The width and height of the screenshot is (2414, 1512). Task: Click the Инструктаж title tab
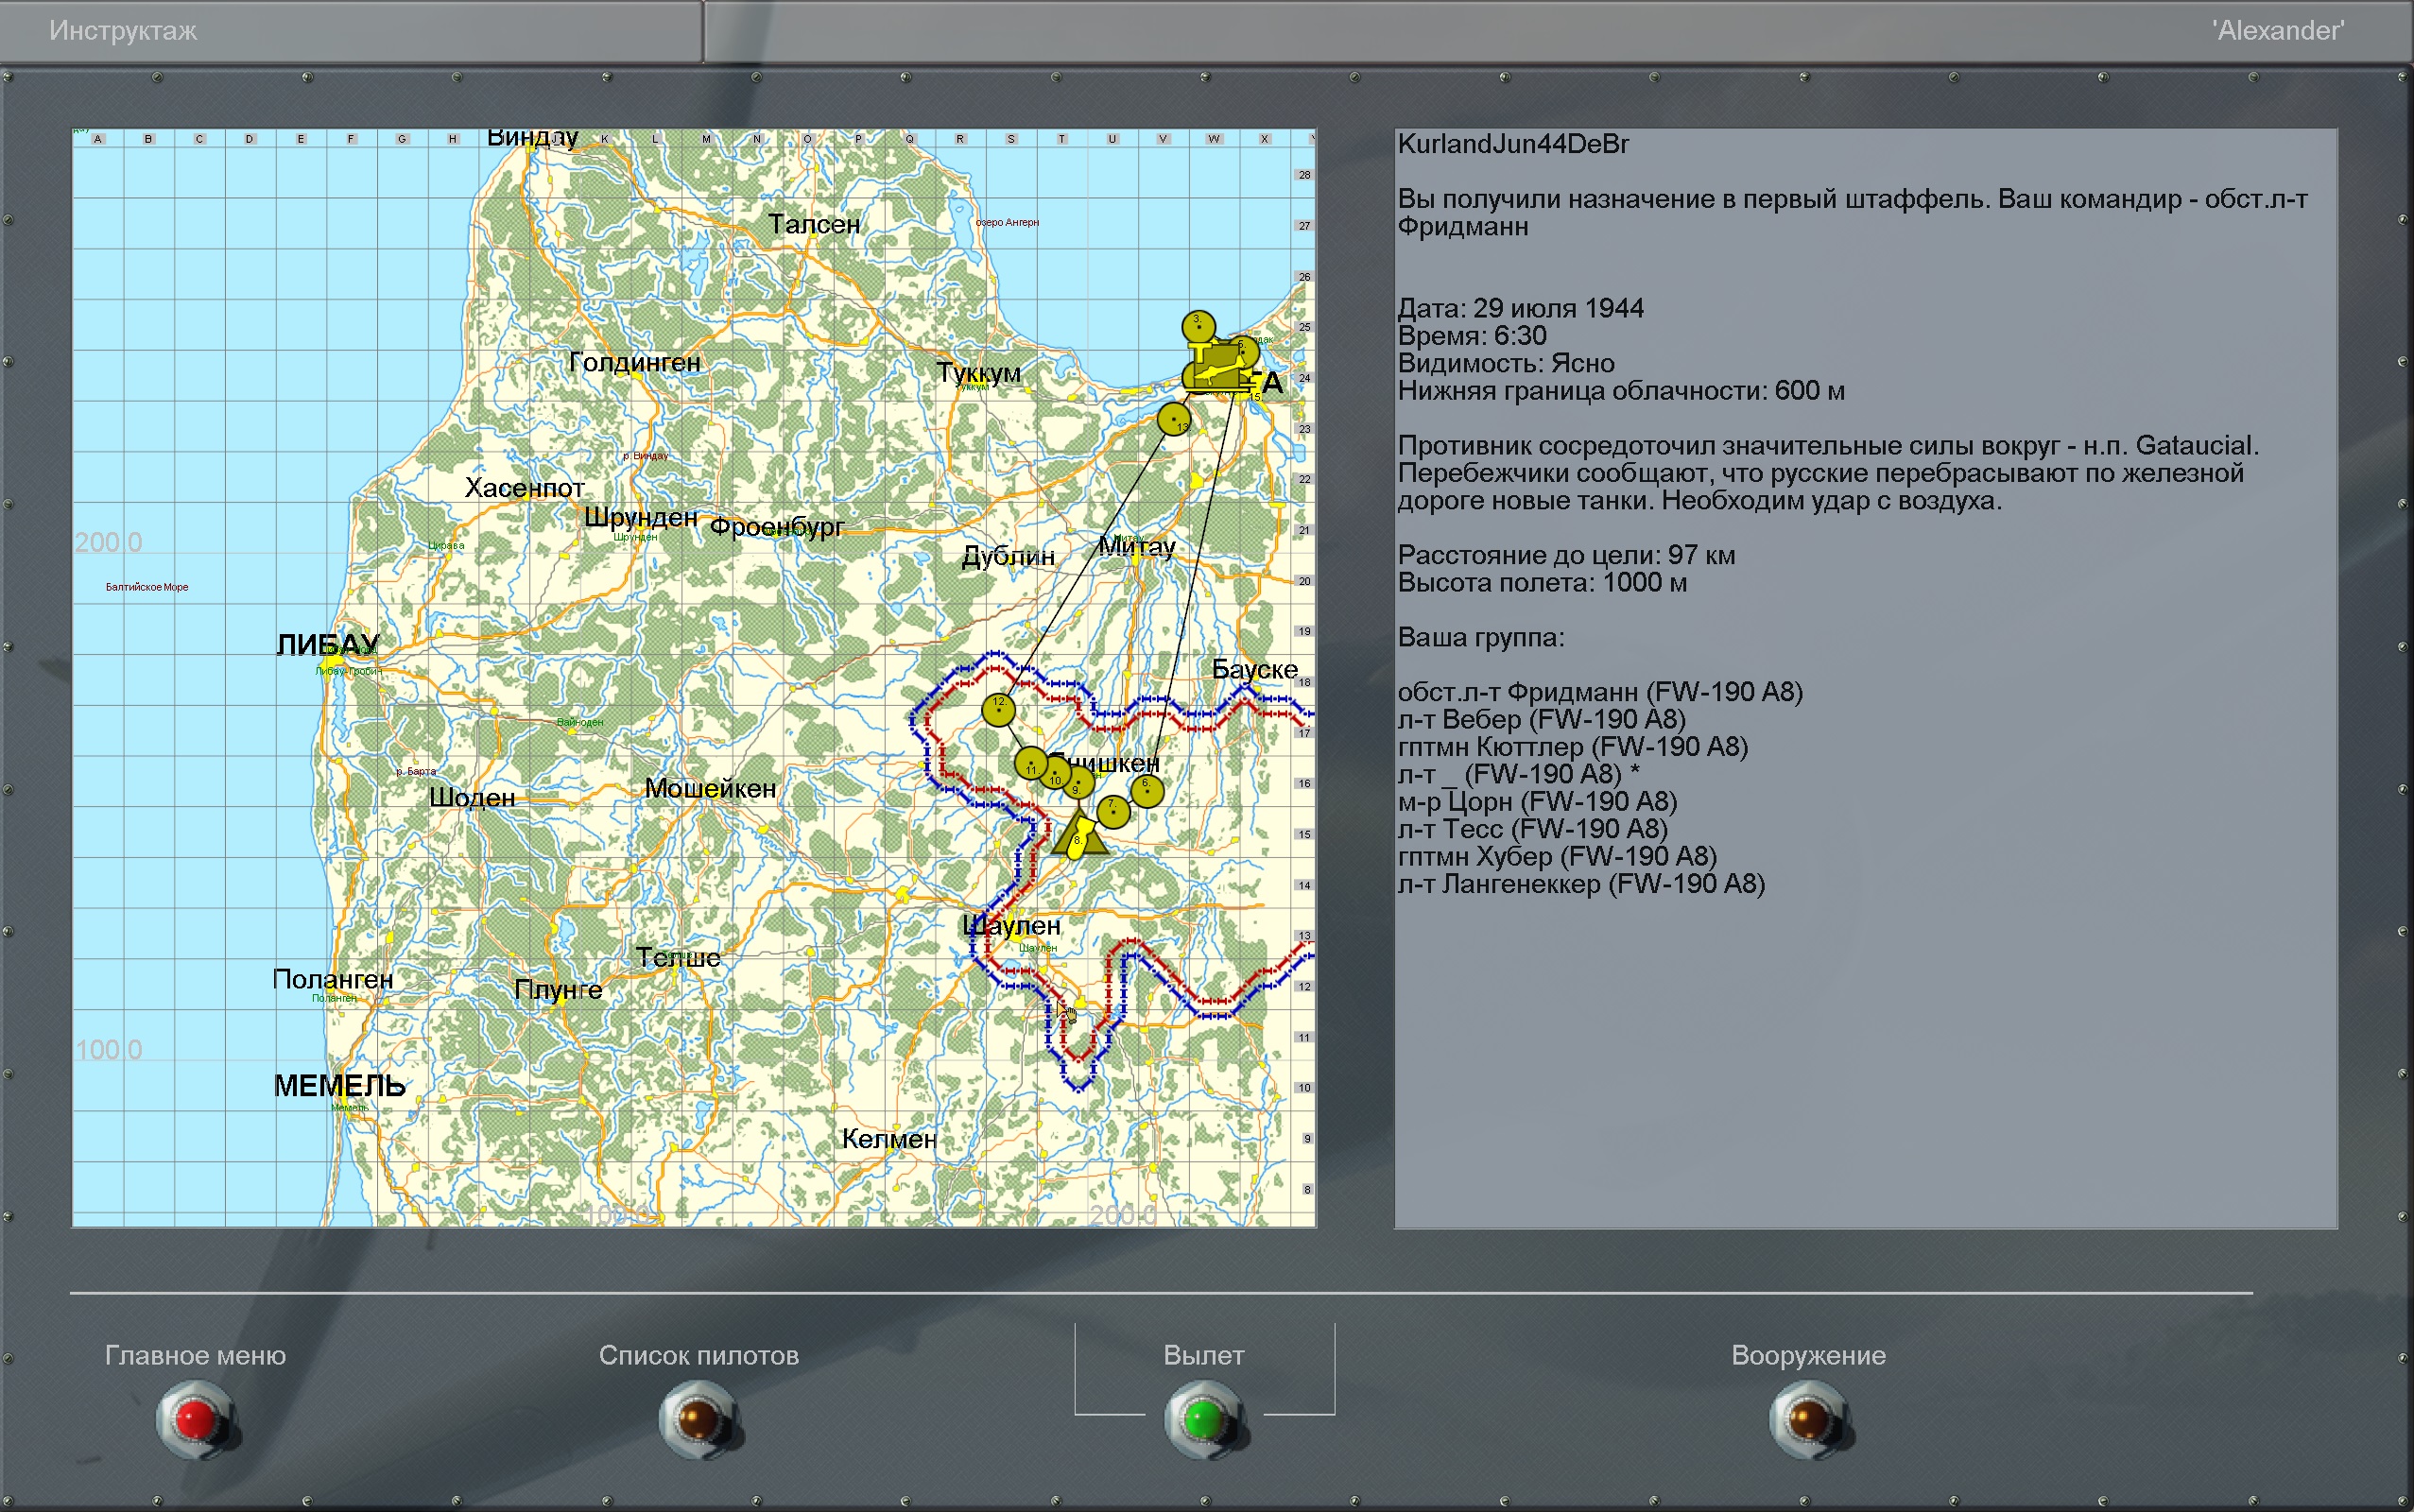click(123, 31)
